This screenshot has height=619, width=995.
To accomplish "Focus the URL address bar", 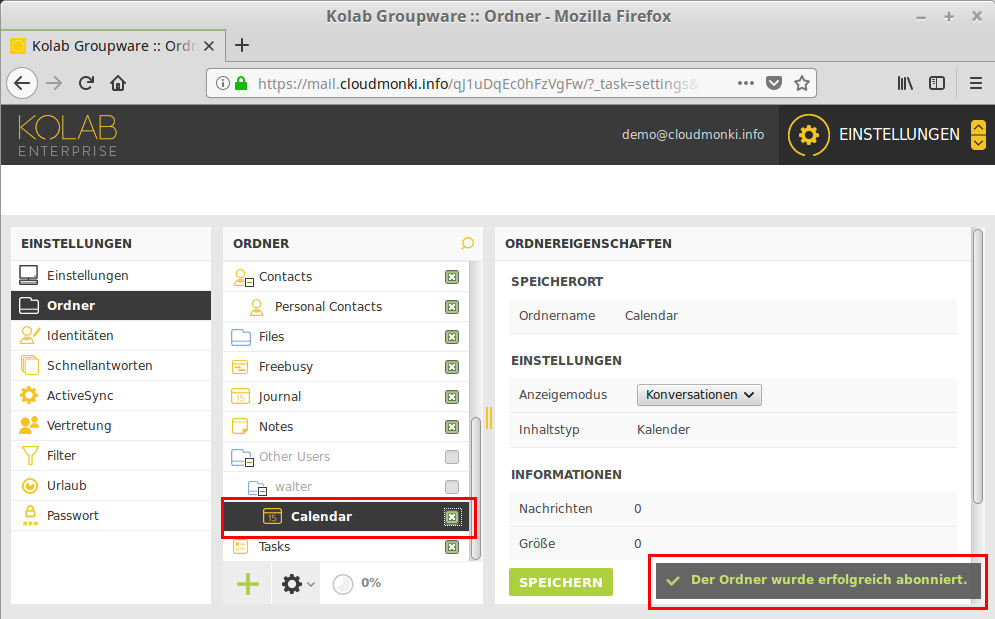I will [477, 83].
